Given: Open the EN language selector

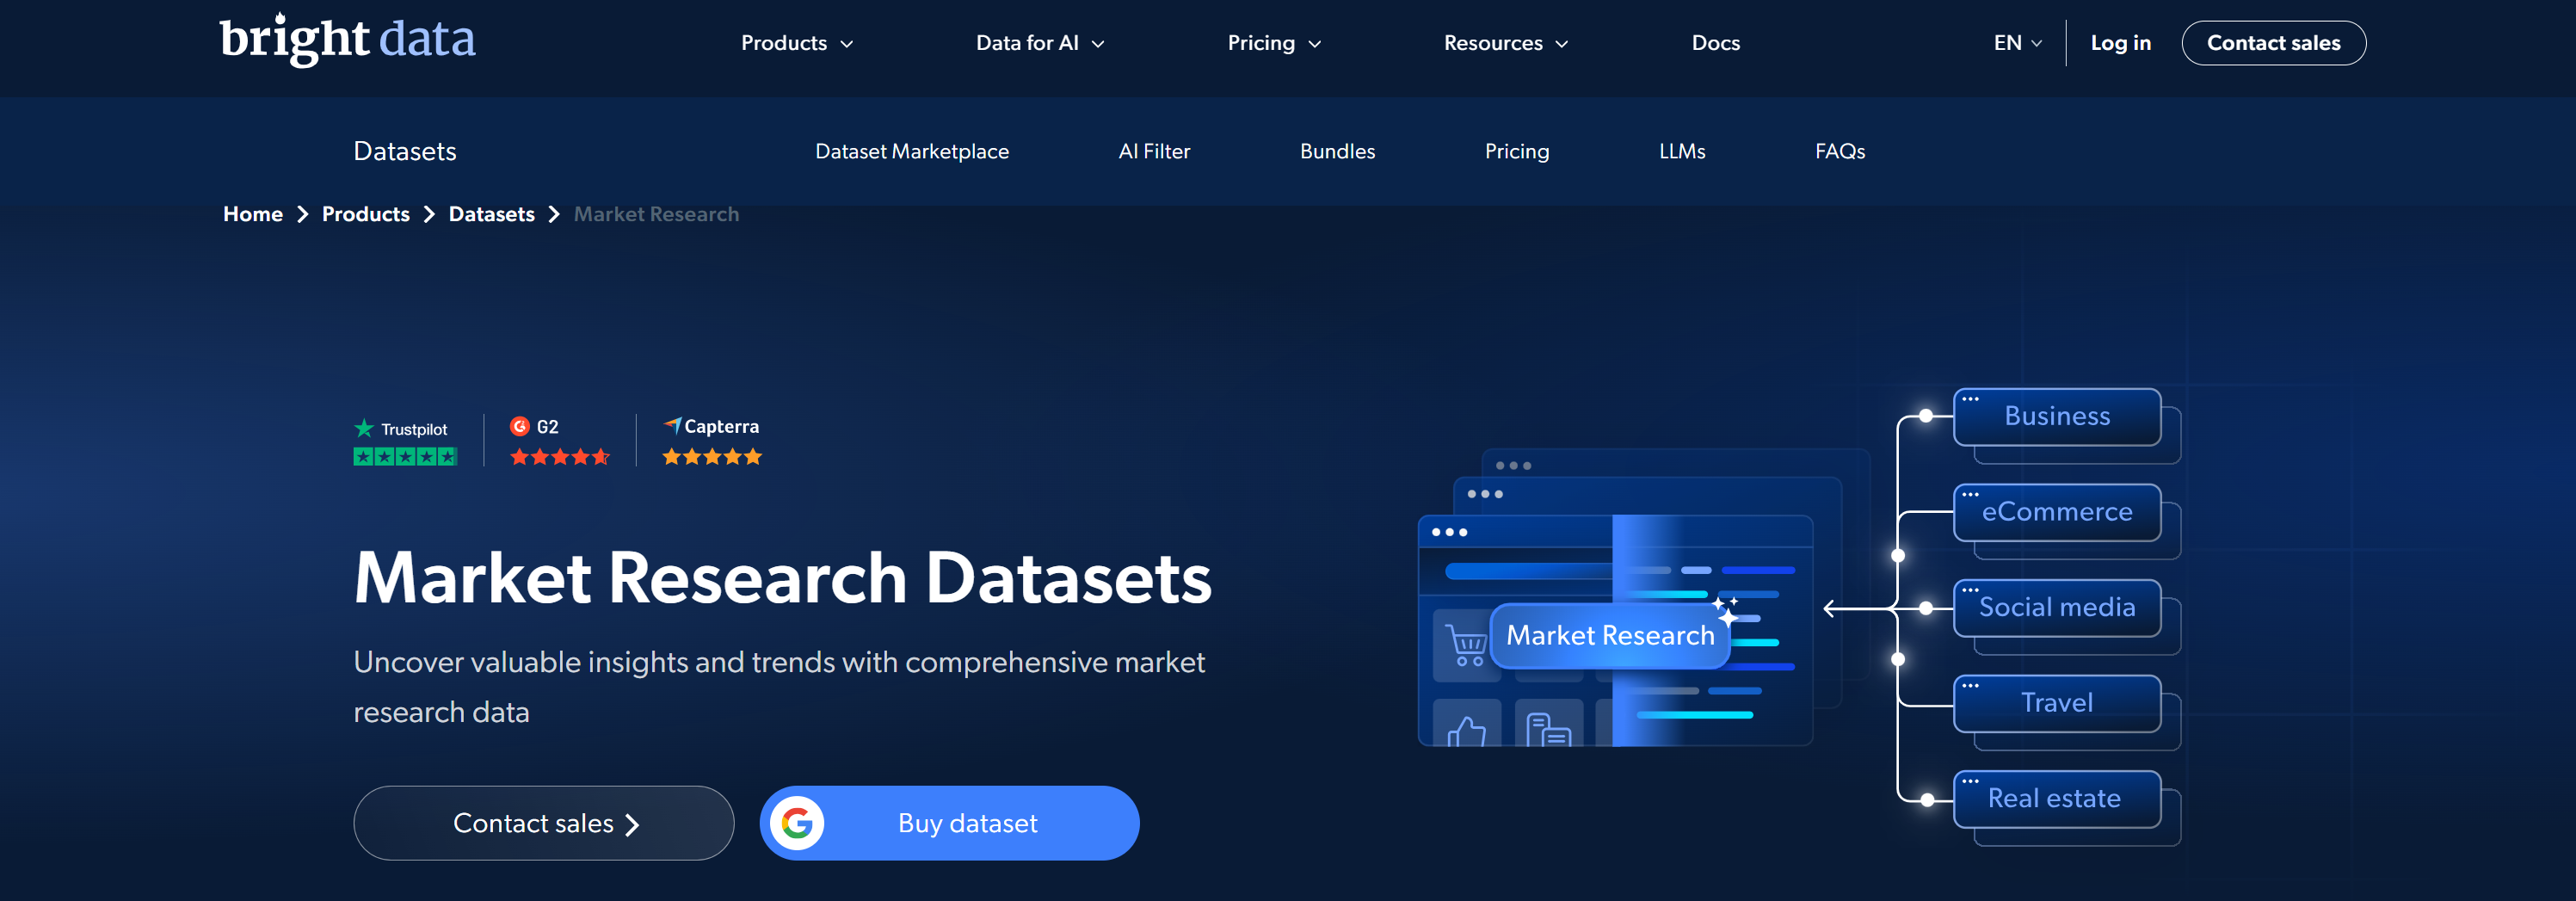Looking at the screenshot, I should tap(2015, 43).
